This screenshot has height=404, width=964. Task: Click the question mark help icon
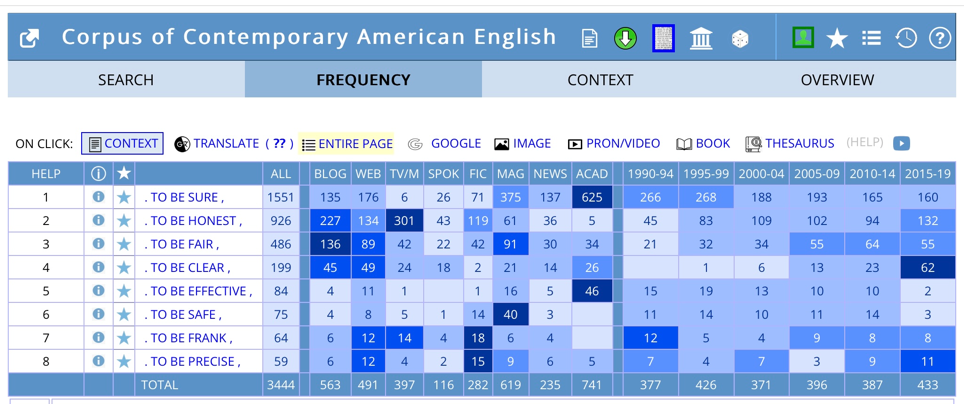coord(939,39)
